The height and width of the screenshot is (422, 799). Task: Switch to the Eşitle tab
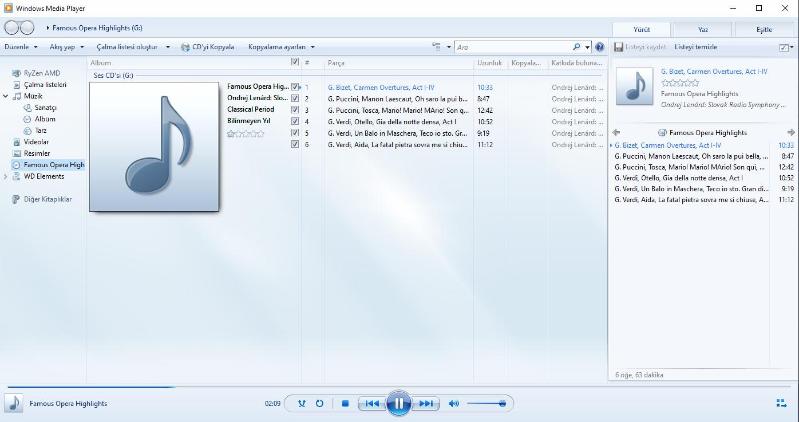764,30
